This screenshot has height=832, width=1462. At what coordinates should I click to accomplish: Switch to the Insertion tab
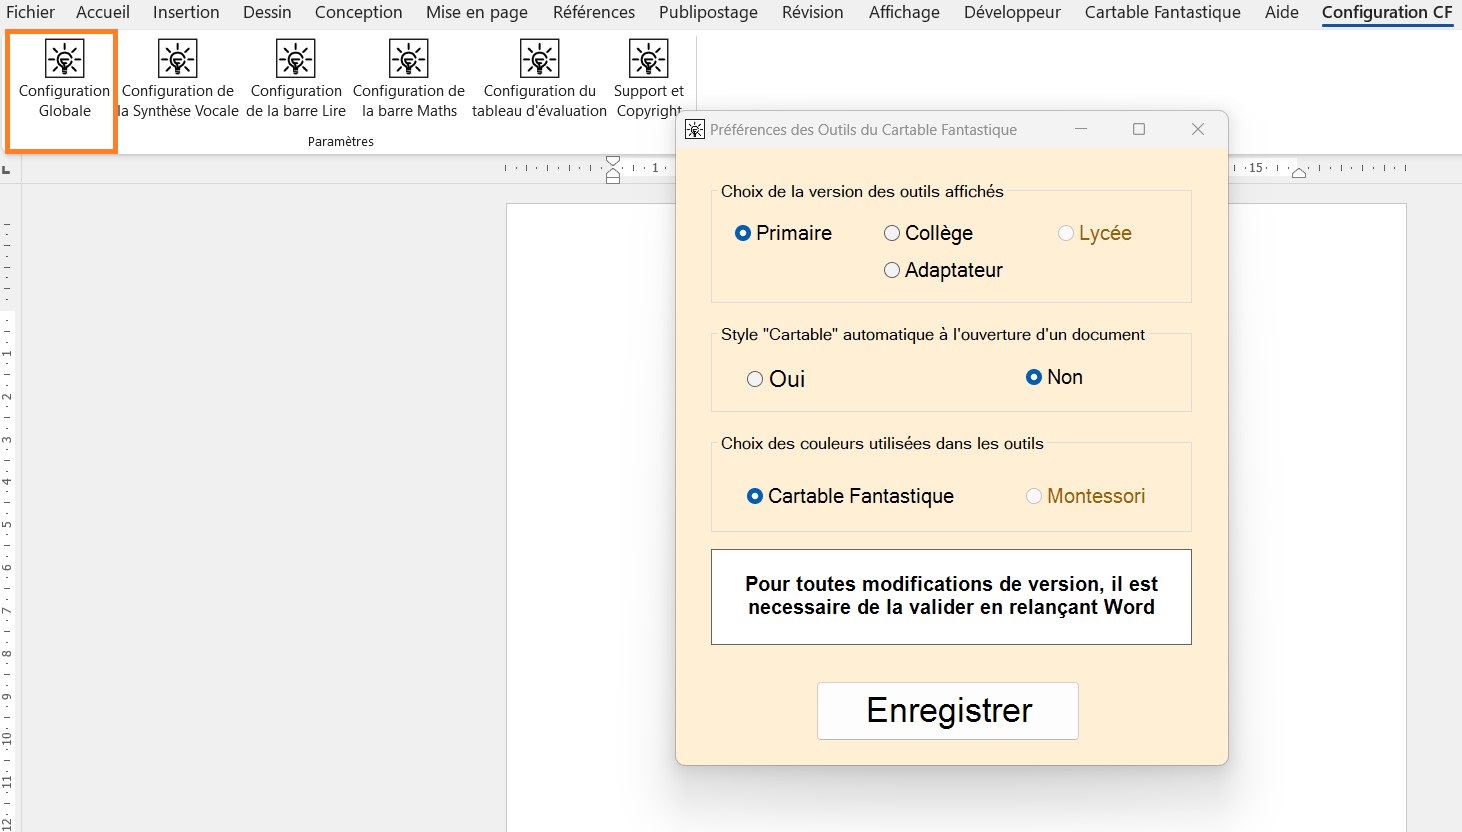click(186, 12)
